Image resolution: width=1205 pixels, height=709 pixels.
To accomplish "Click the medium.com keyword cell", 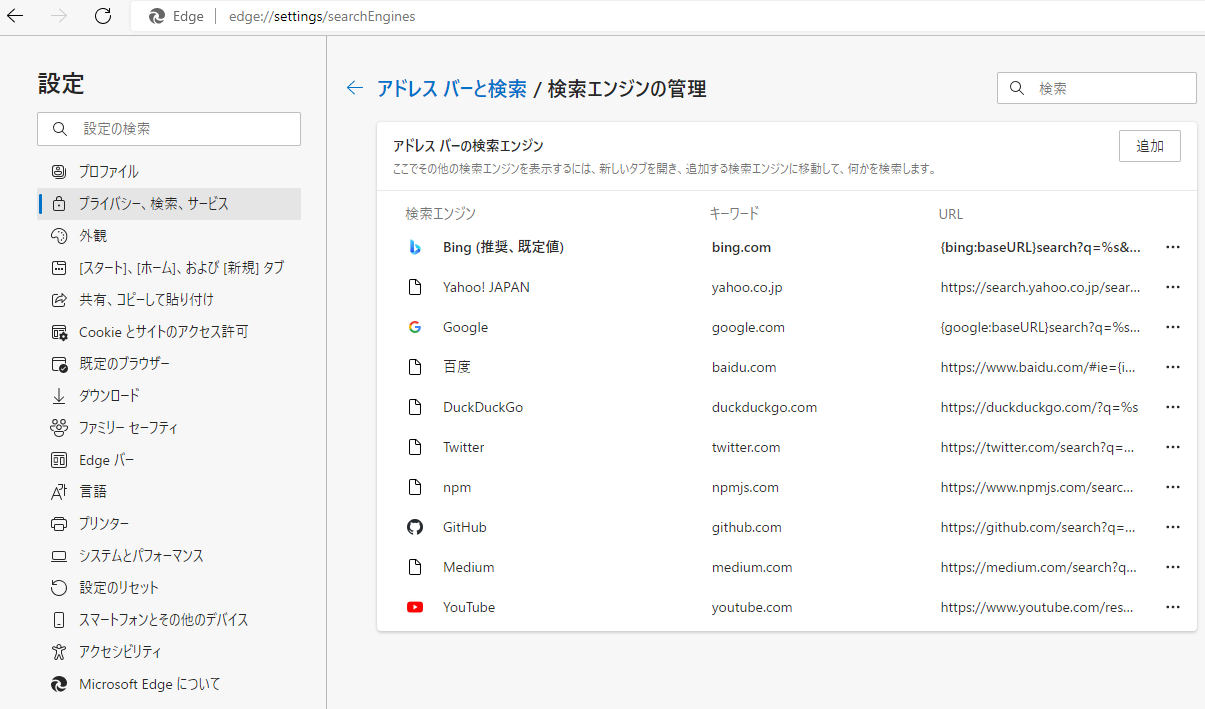I will coord(752,567).
